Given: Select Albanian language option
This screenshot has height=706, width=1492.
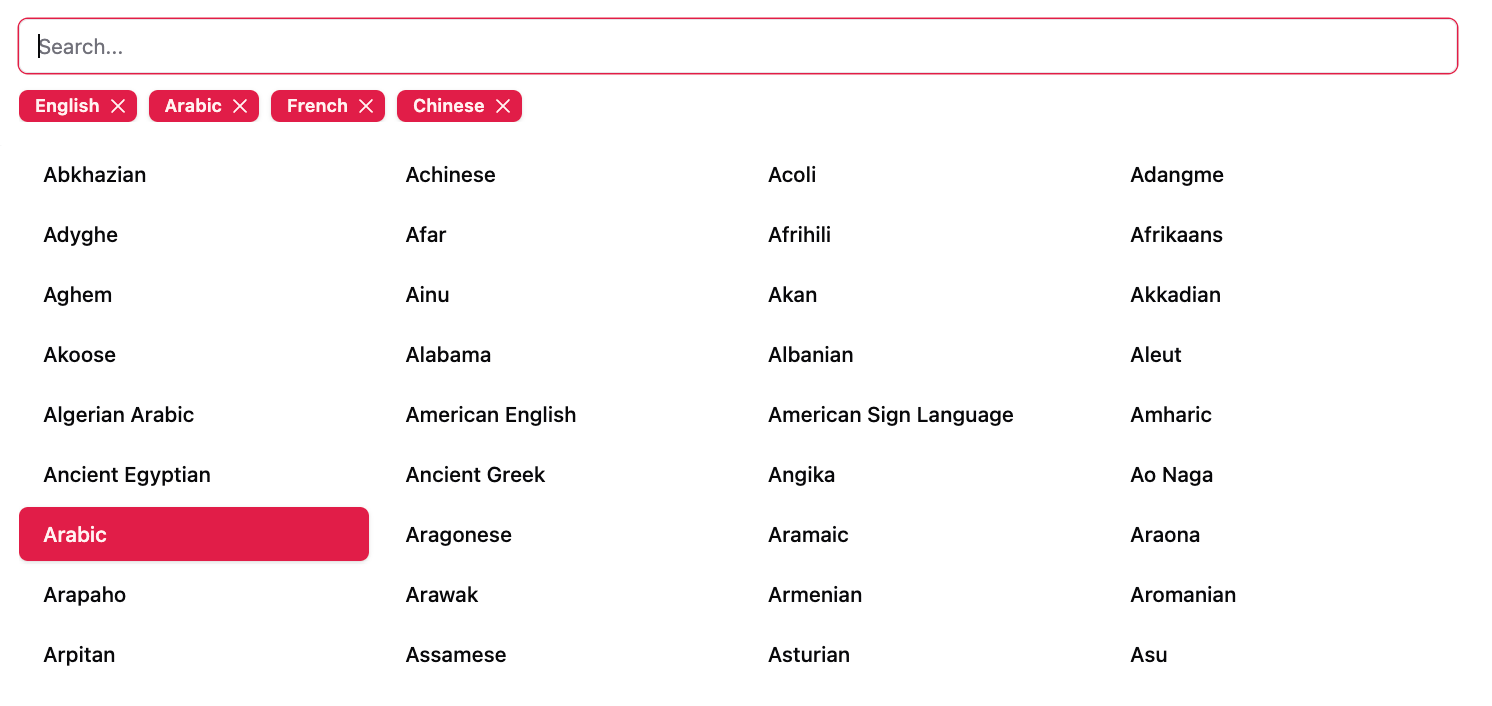Looking at the screenshot, I should (x=918, y=354).
